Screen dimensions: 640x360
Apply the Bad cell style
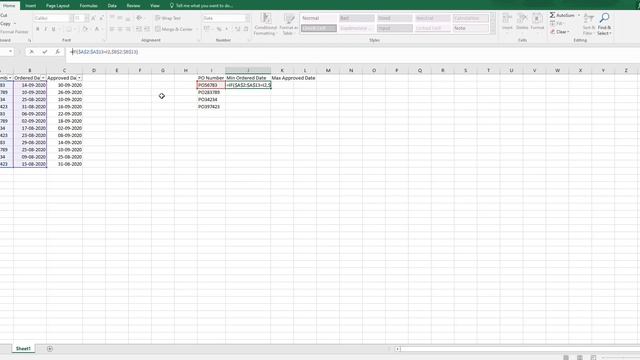(357, 18)
